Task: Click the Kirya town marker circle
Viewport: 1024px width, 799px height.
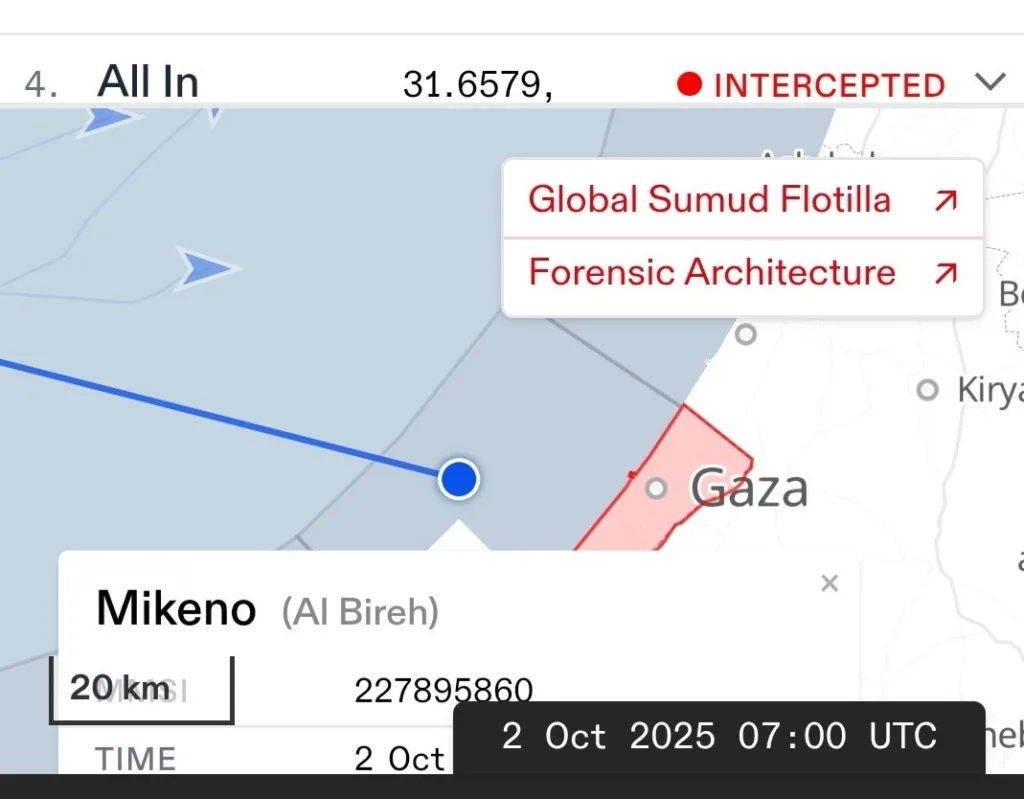Action: [x=928, y=389]
